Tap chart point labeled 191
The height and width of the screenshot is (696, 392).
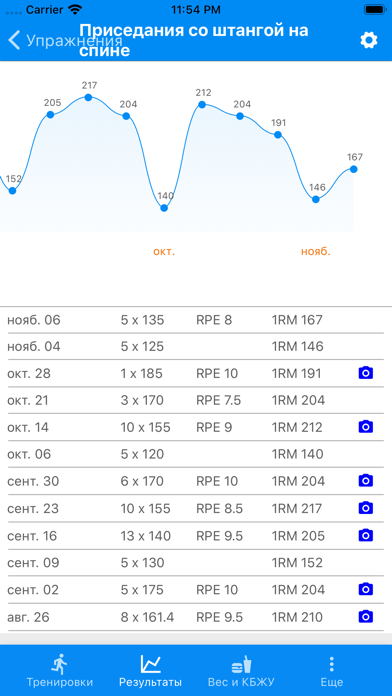pos(278,135)
